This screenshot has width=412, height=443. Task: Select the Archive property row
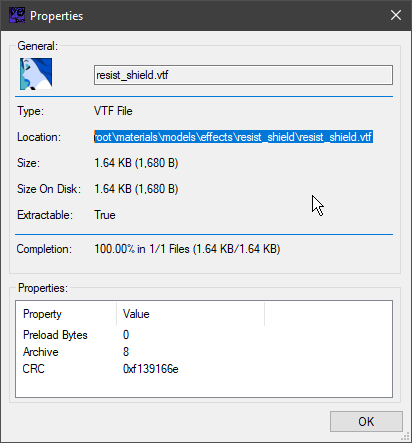(204, 352)
